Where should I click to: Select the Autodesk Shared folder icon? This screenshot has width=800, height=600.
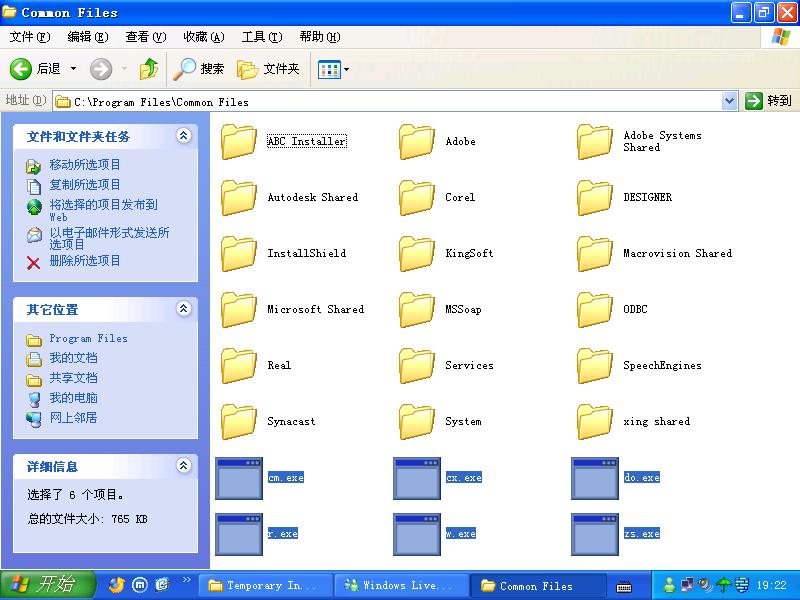[x=238, y=197]
